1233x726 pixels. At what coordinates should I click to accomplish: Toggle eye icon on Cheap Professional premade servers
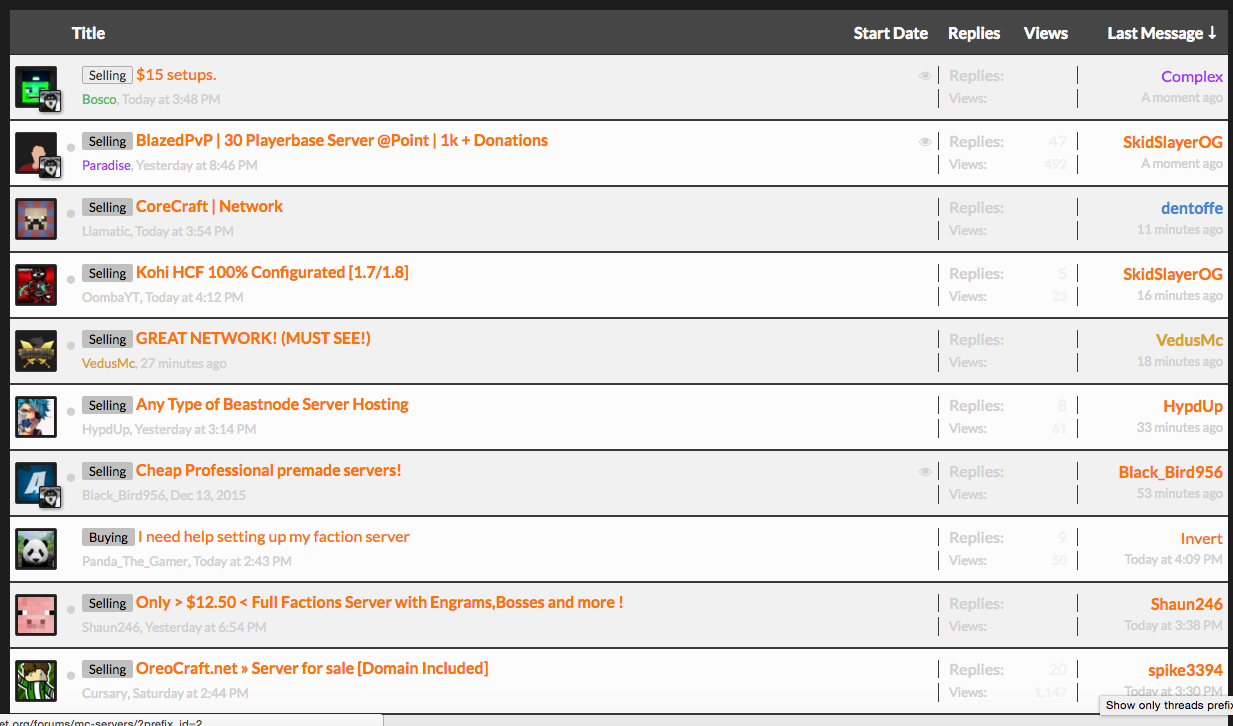(925, 472)
